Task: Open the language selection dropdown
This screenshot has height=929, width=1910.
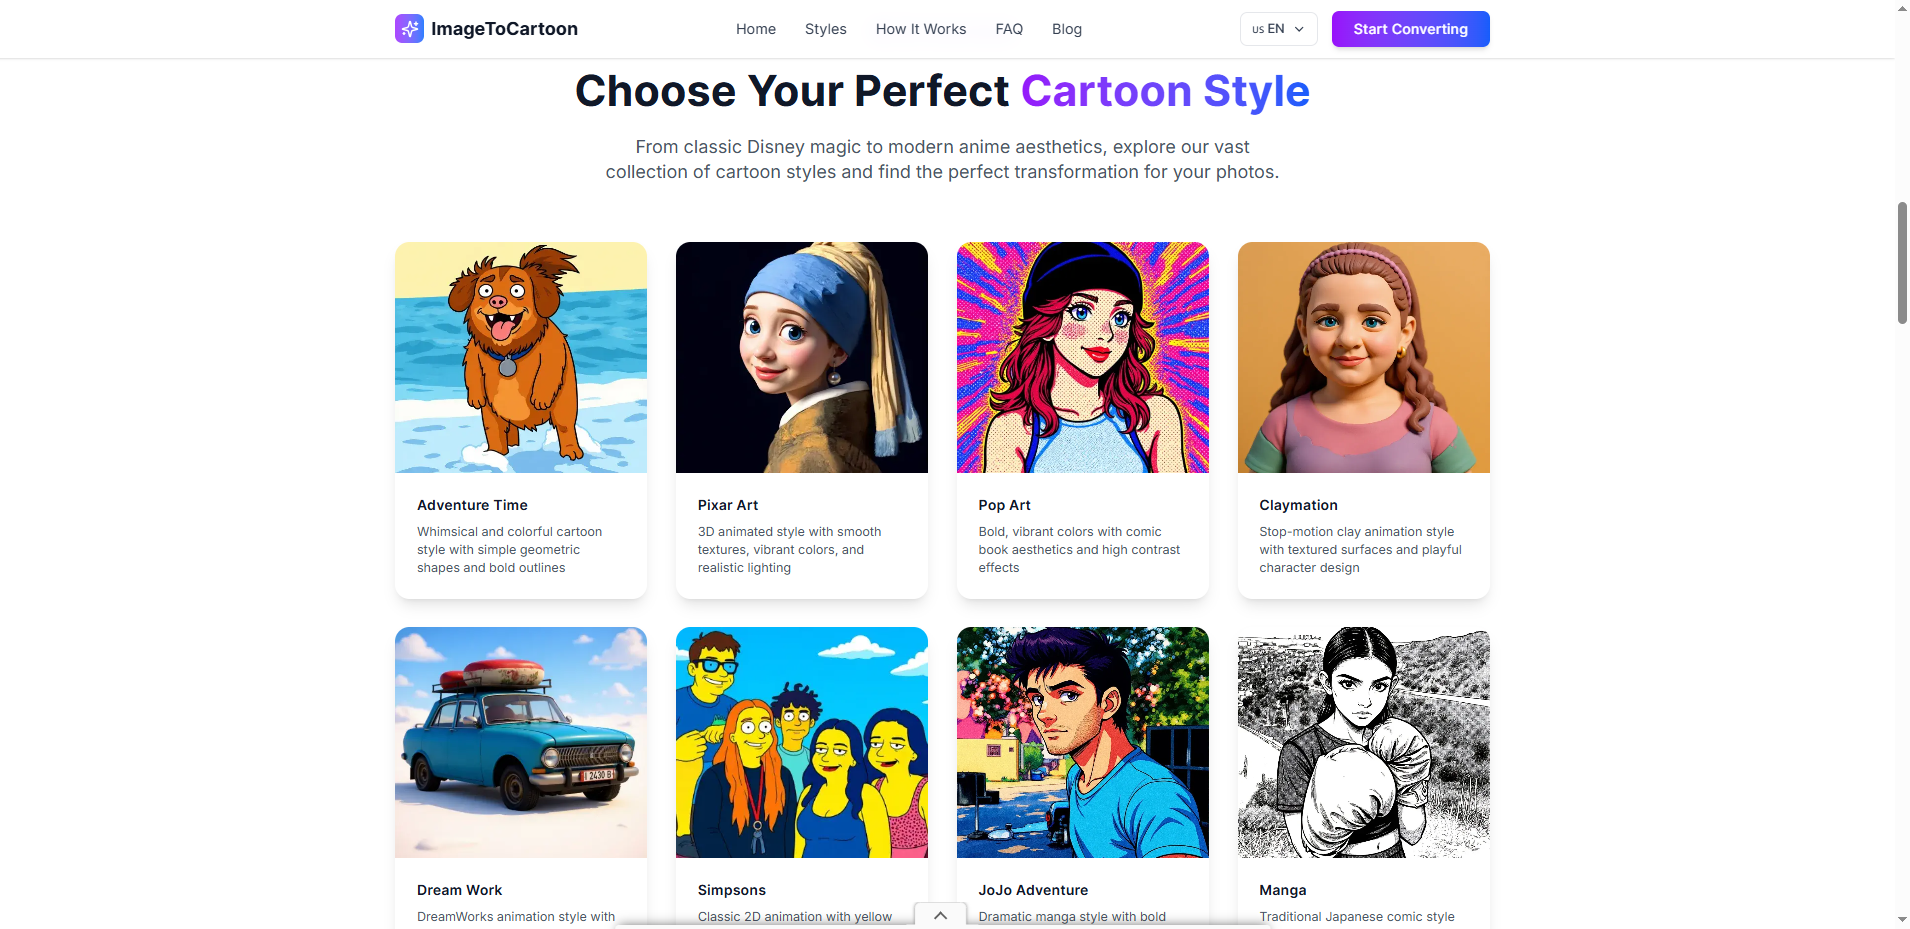Action: pos(1277,29)
